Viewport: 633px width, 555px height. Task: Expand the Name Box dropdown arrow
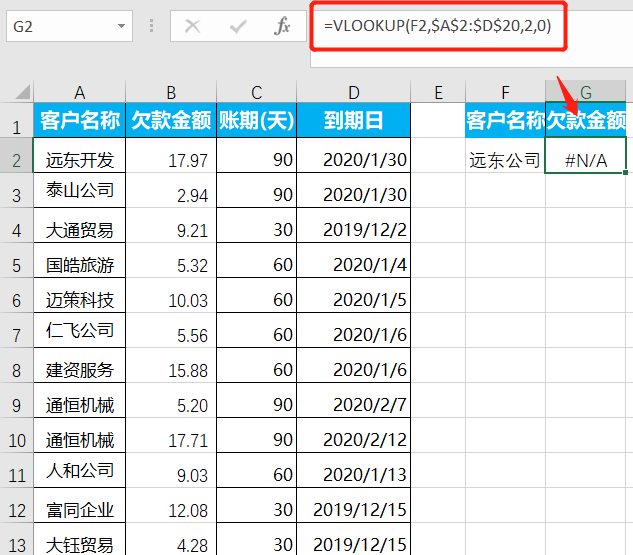[x=121, y=26]
